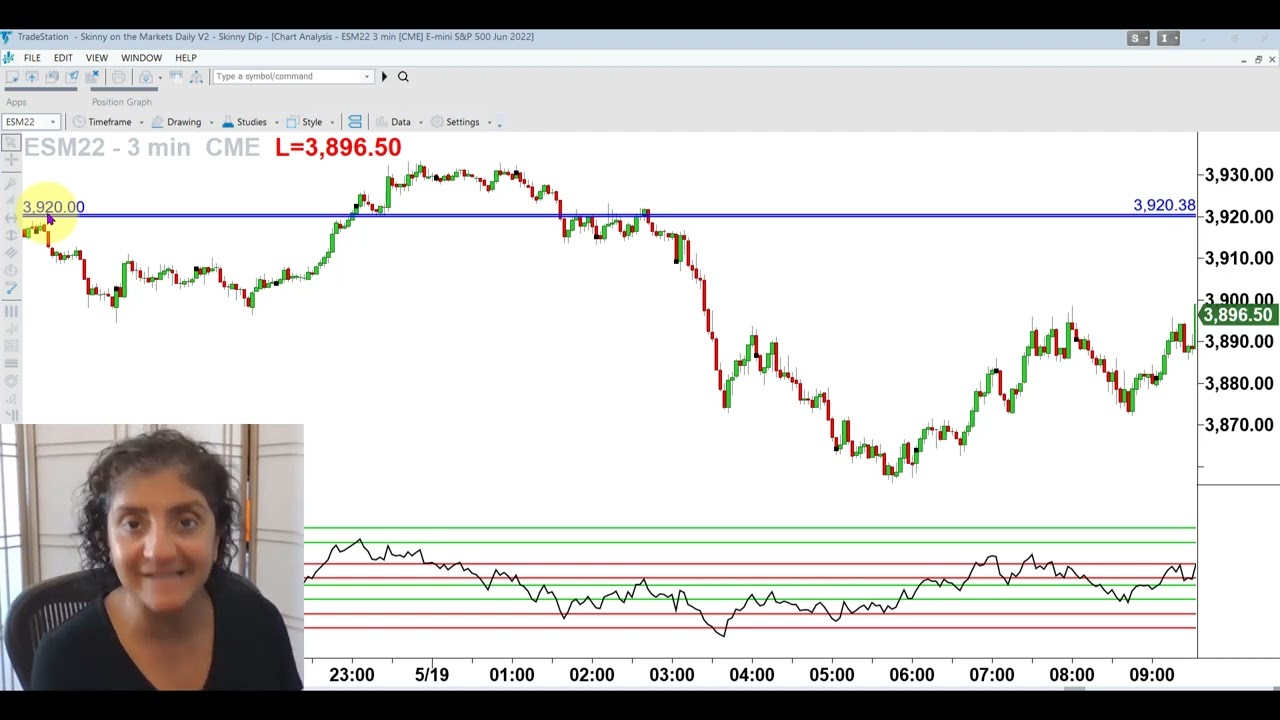Select the parallel lines channel tool
Screen dimensions: 1280x720
click(x=11, y=253)
